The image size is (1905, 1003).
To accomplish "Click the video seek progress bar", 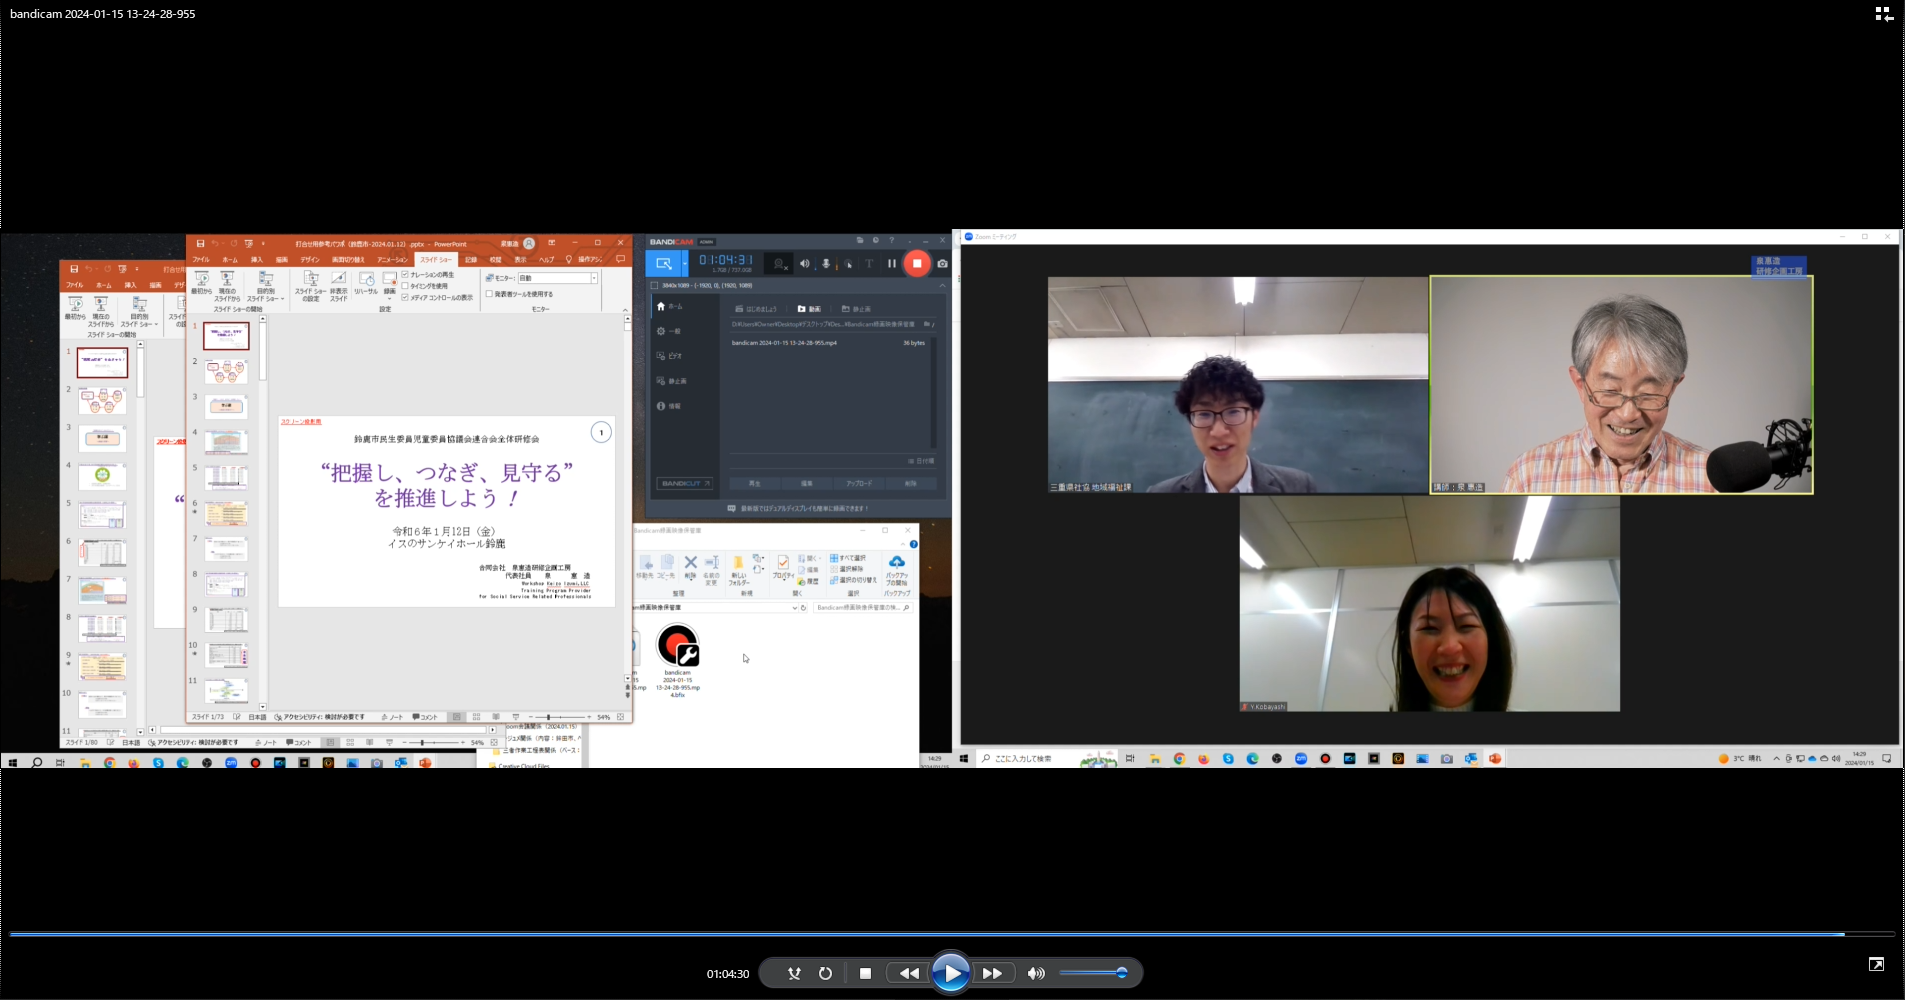I will (951, 934).
